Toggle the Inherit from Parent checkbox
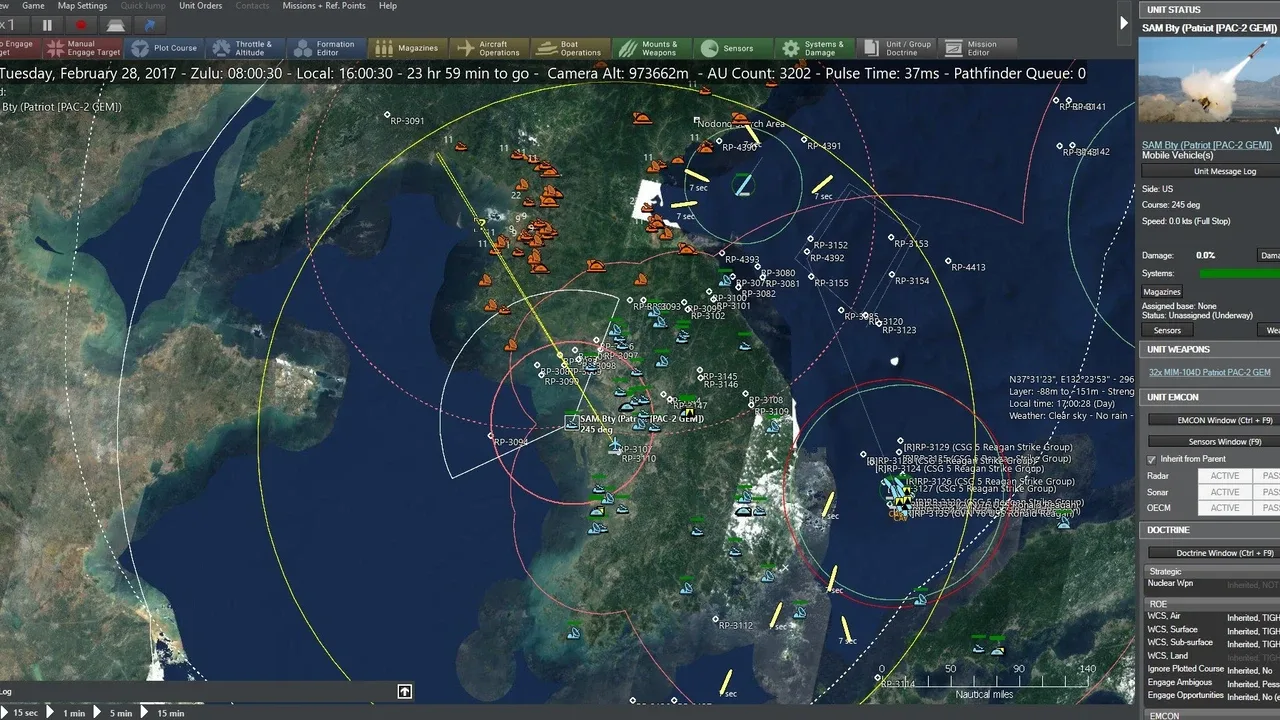The height and width of the screenshot is (720, 1280). click(1151, 459)
